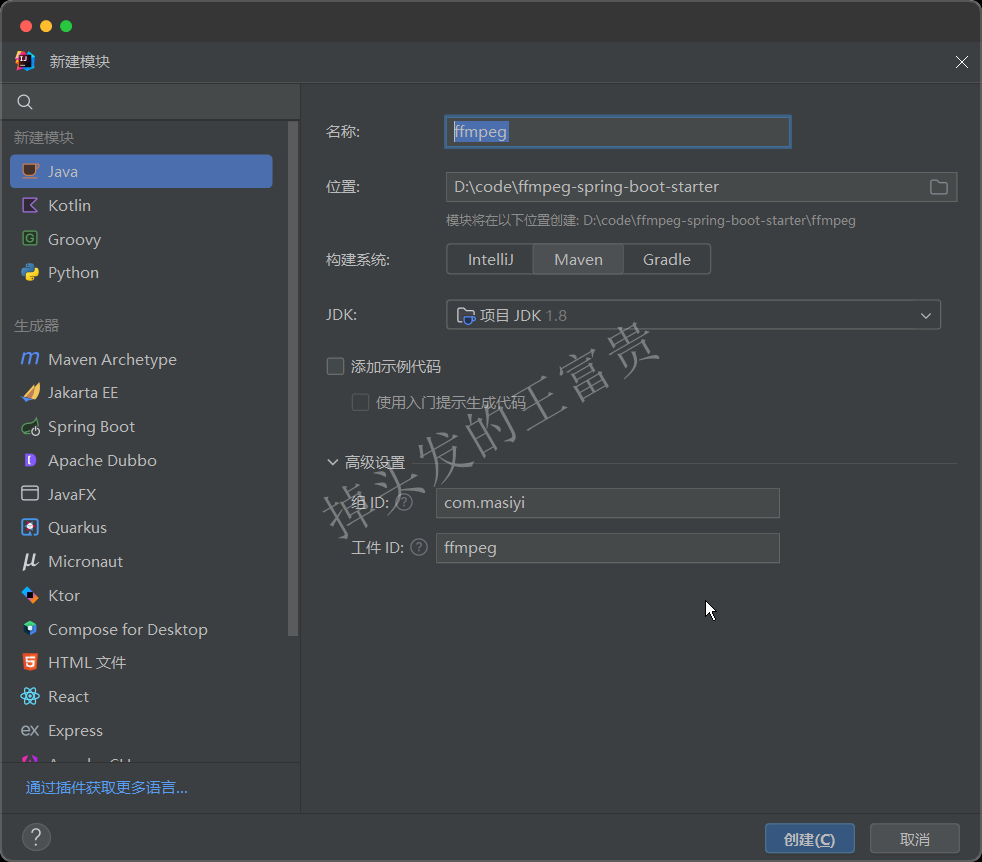Select the Express ex icon
Viewport: 982px width, 862px height.
(x=30, y=730)
